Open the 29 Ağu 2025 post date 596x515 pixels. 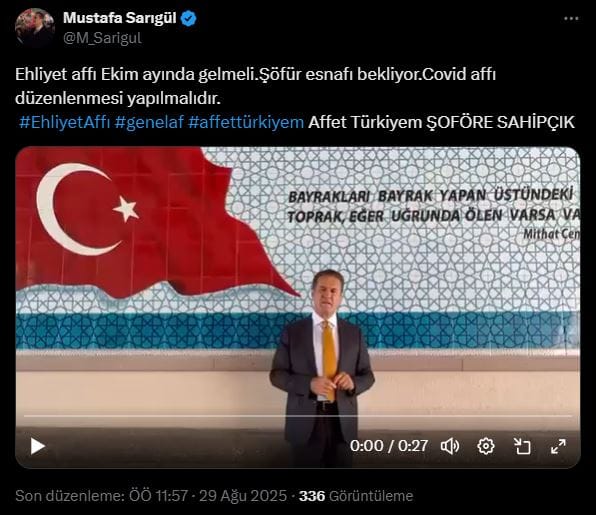(x=243, y=496)
